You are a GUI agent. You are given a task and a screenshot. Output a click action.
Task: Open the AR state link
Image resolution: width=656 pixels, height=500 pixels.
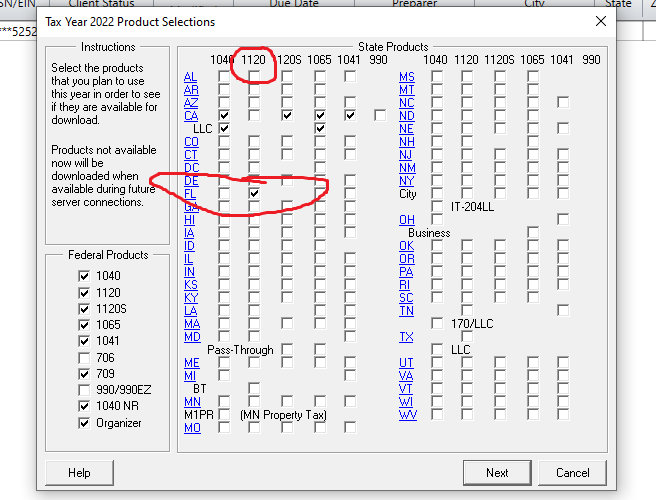coord(191,90)
